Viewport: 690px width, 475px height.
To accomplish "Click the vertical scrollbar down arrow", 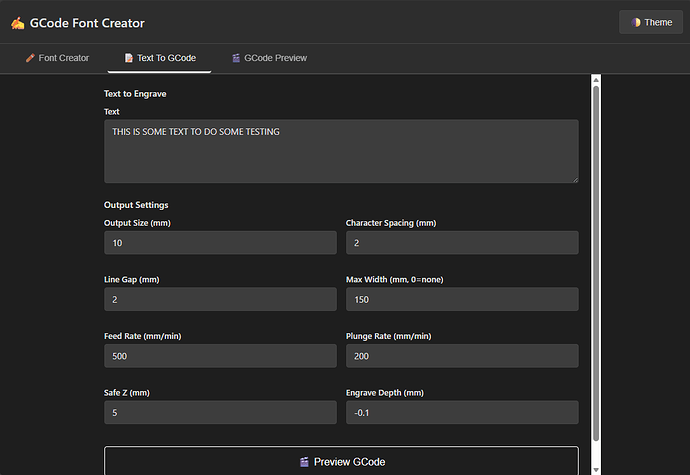I will (x=596, y=469).
